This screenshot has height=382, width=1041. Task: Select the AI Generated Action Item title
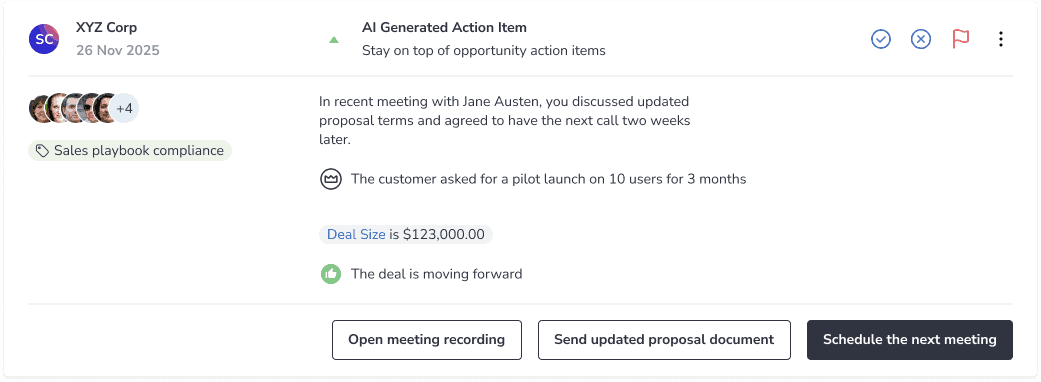point(444,28)
